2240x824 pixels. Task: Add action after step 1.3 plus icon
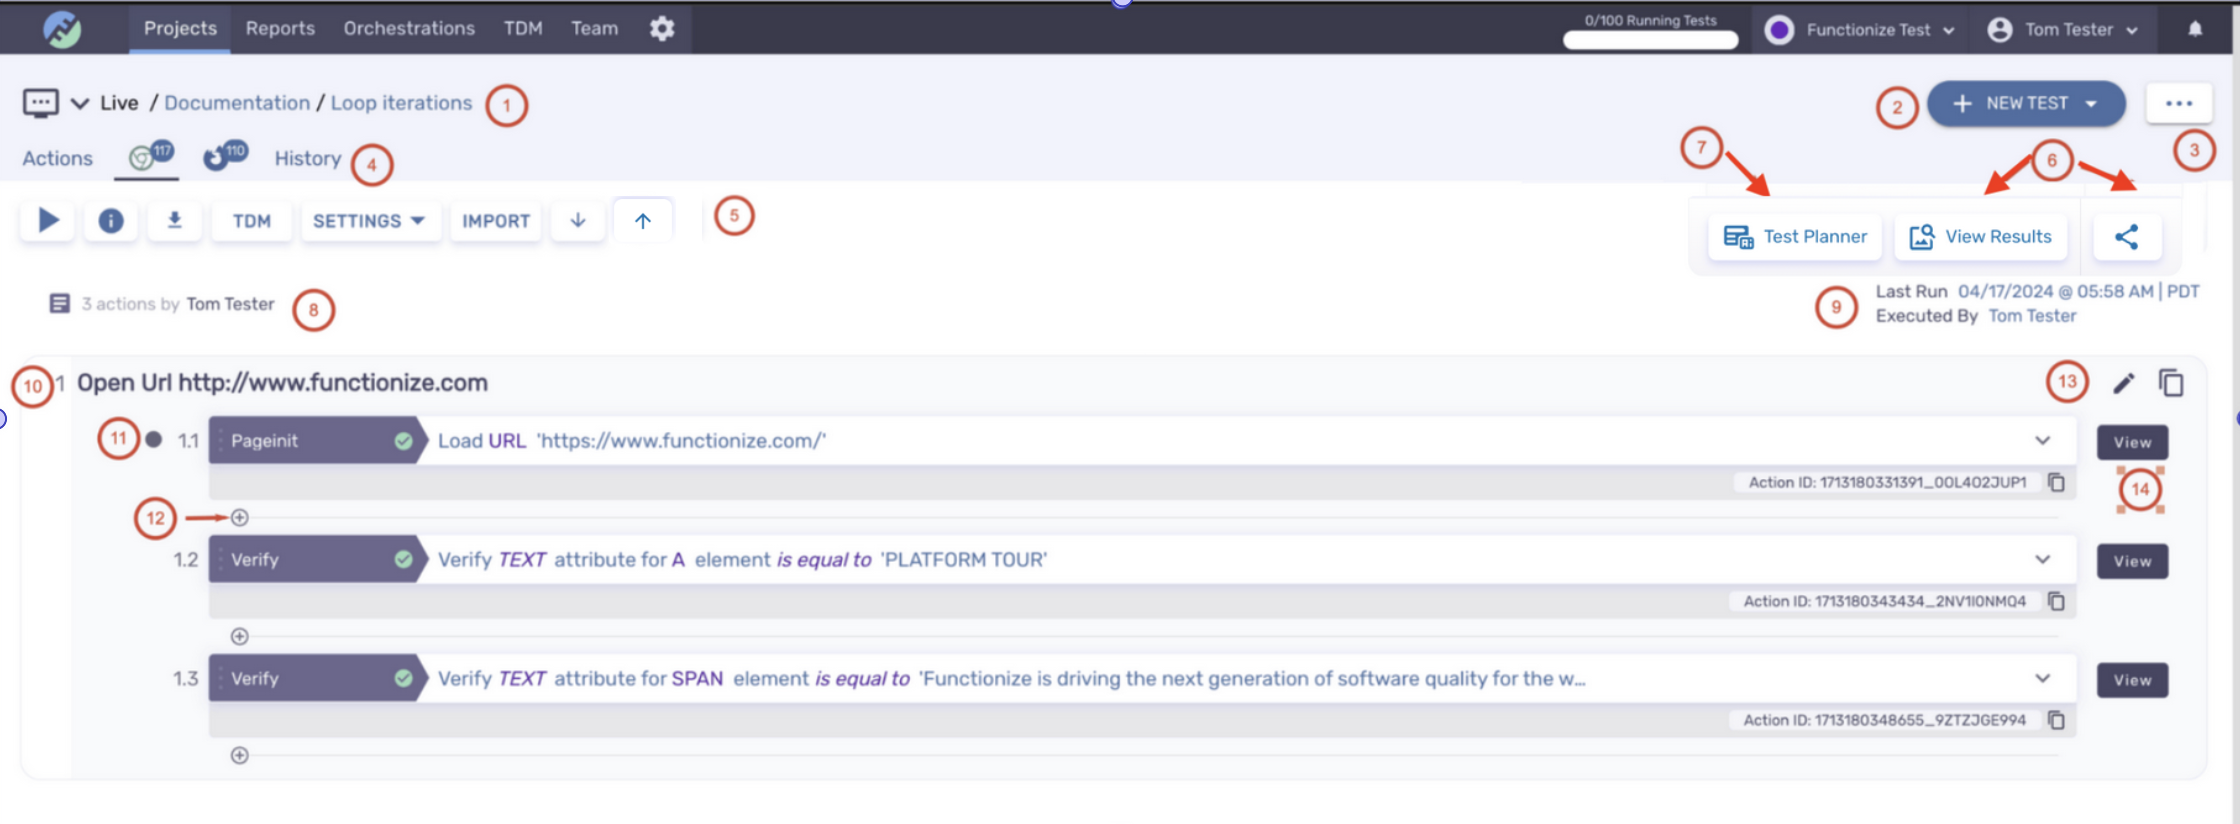pyautogui.click(x=240, y=755)
